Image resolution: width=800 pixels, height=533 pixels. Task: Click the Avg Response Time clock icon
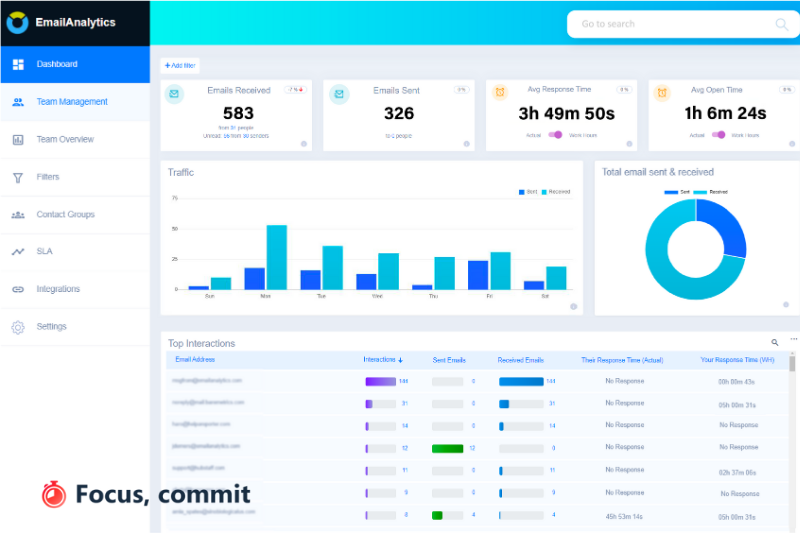(500, 92)
